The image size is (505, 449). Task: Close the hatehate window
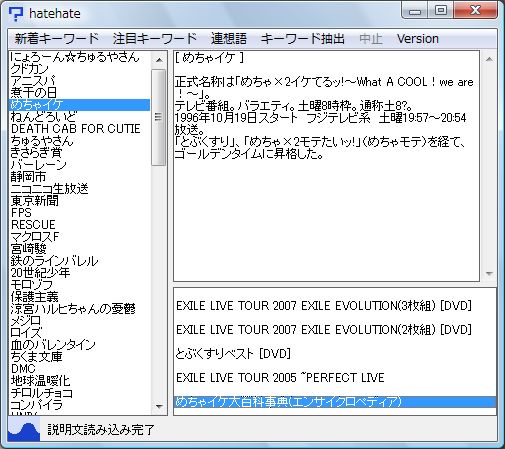pyautogui.click(x=476, y=10)
